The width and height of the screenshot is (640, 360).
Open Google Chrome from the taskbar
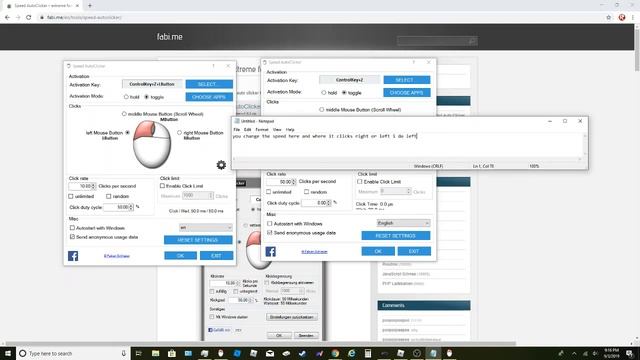click(x=335, y=353)
